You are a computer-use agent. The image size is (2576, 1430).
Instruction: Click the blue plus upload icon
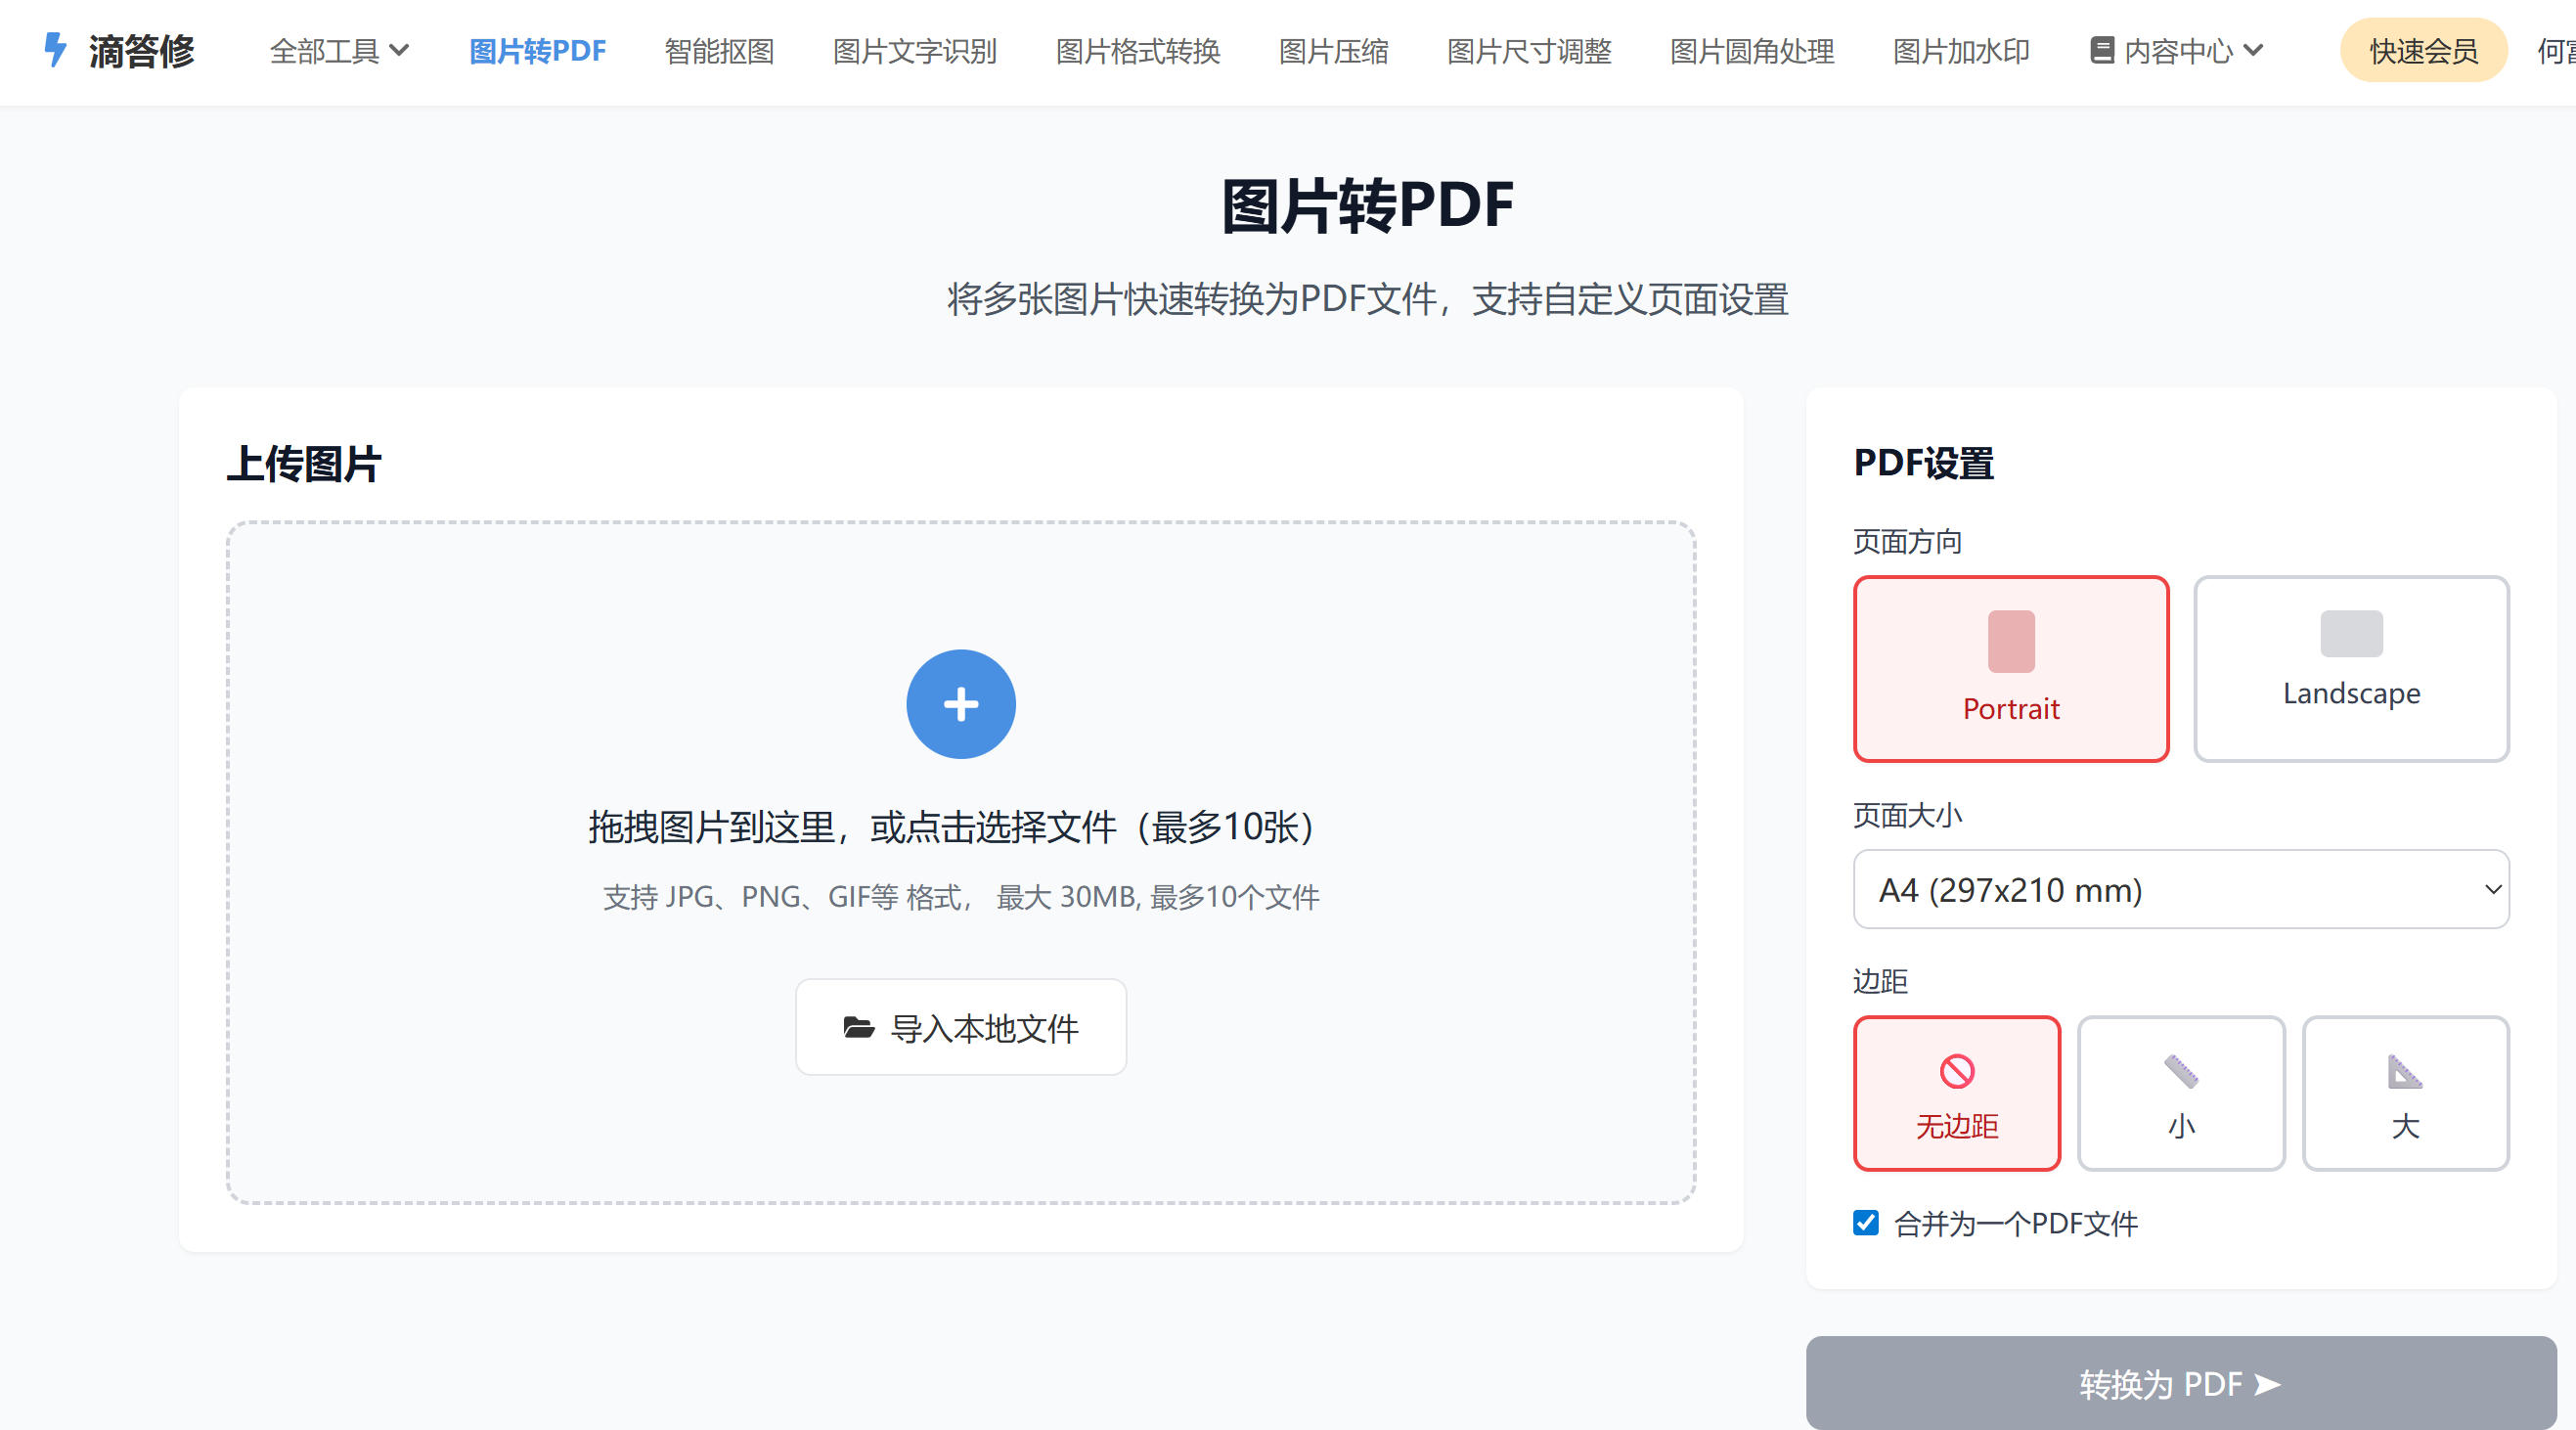tap(960, 704)
